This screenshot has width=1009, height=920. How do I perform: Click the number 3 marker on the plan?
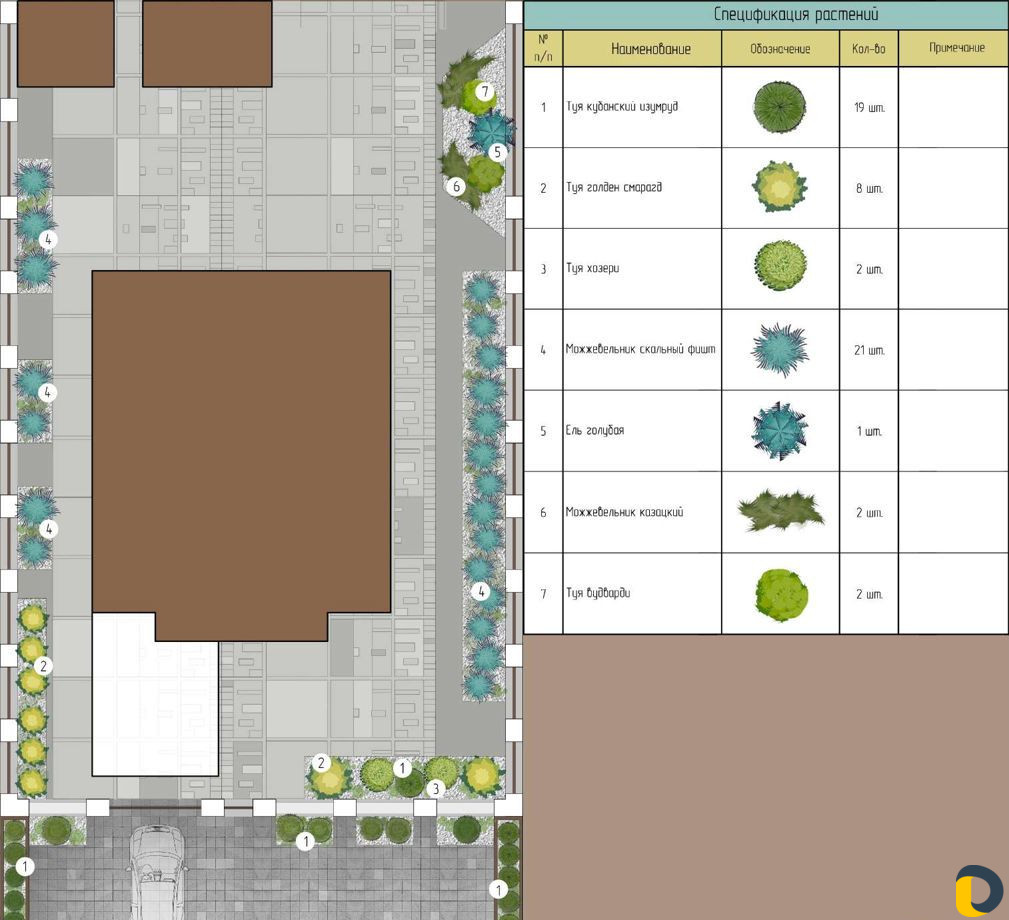click(436, 788)
